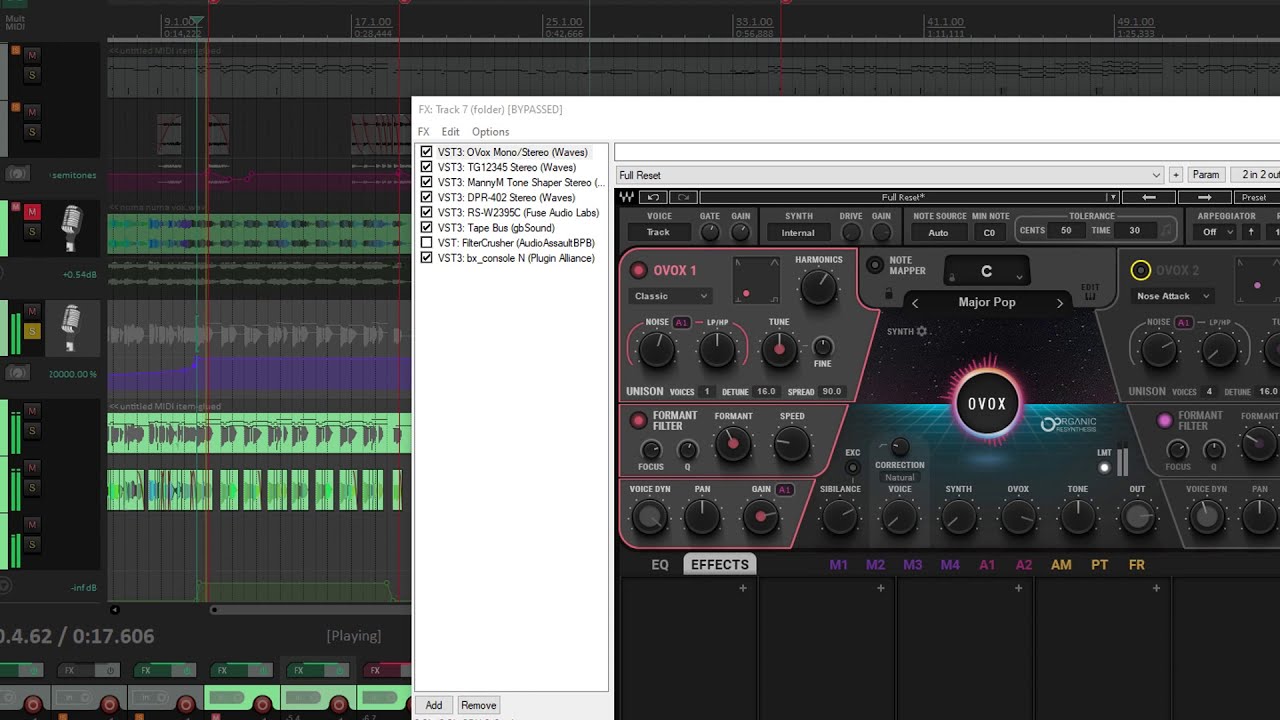Image resolution: width=1280 pixels, height=720 pixels.
Task: Select the M1 modulator tab
Action: (838, 565)
